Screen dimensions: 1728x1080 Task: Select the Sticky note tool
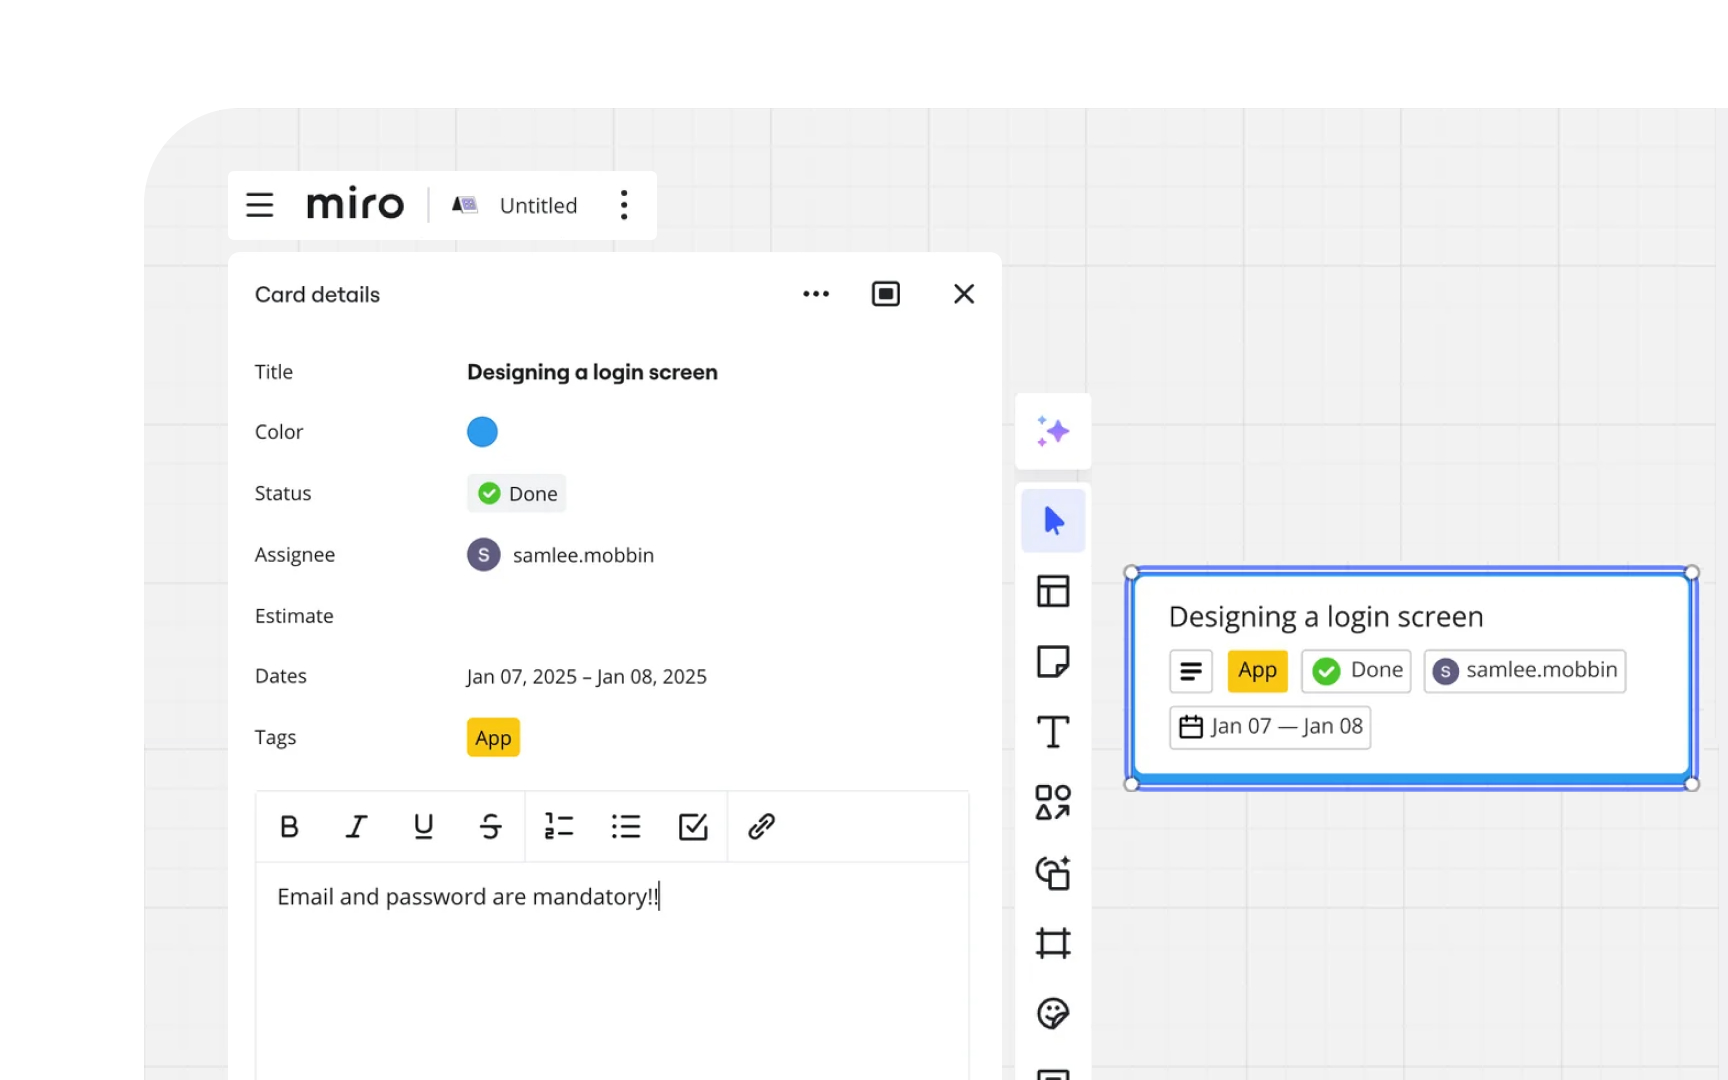[x=1053, y=661]
